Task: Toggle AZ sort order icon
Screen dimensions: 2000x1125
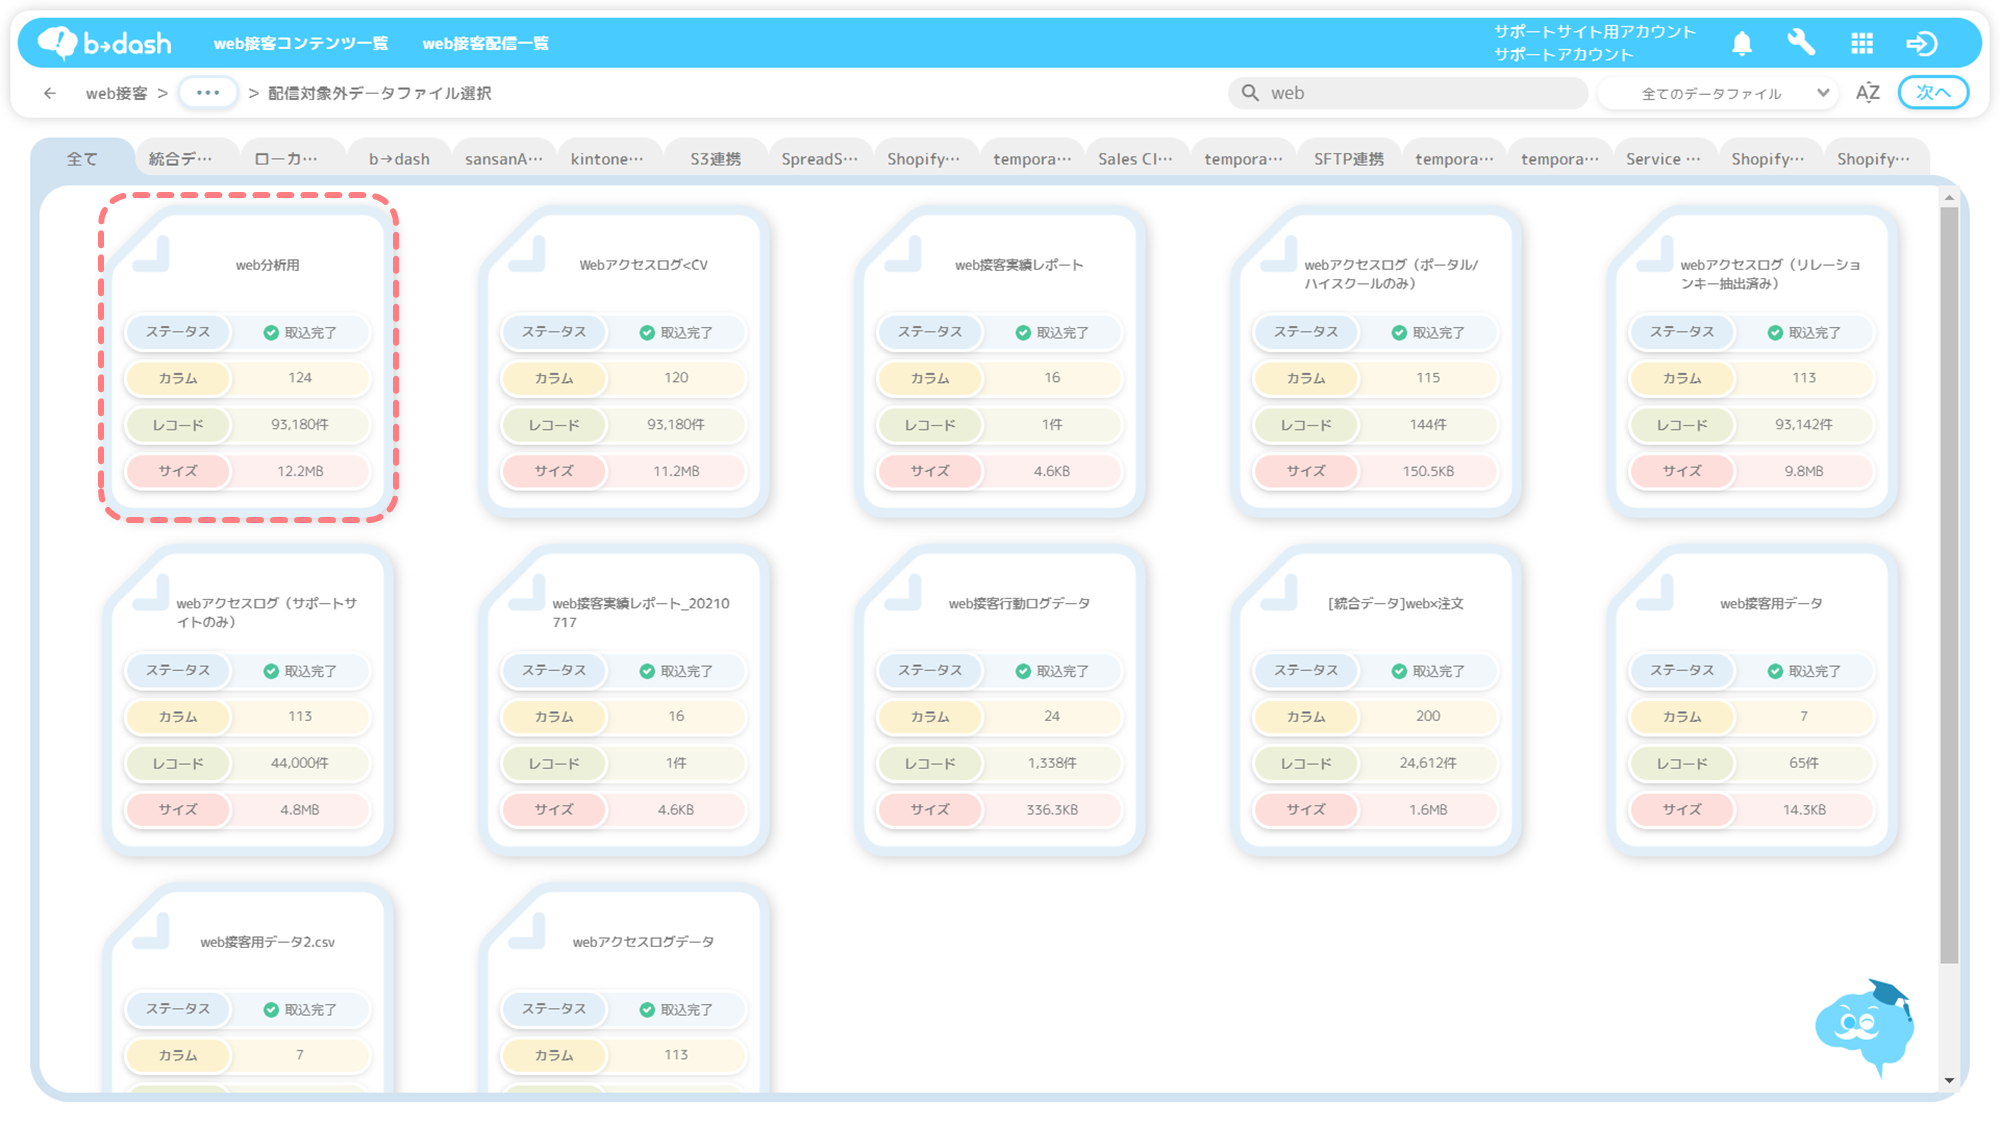Action: 1867,93
